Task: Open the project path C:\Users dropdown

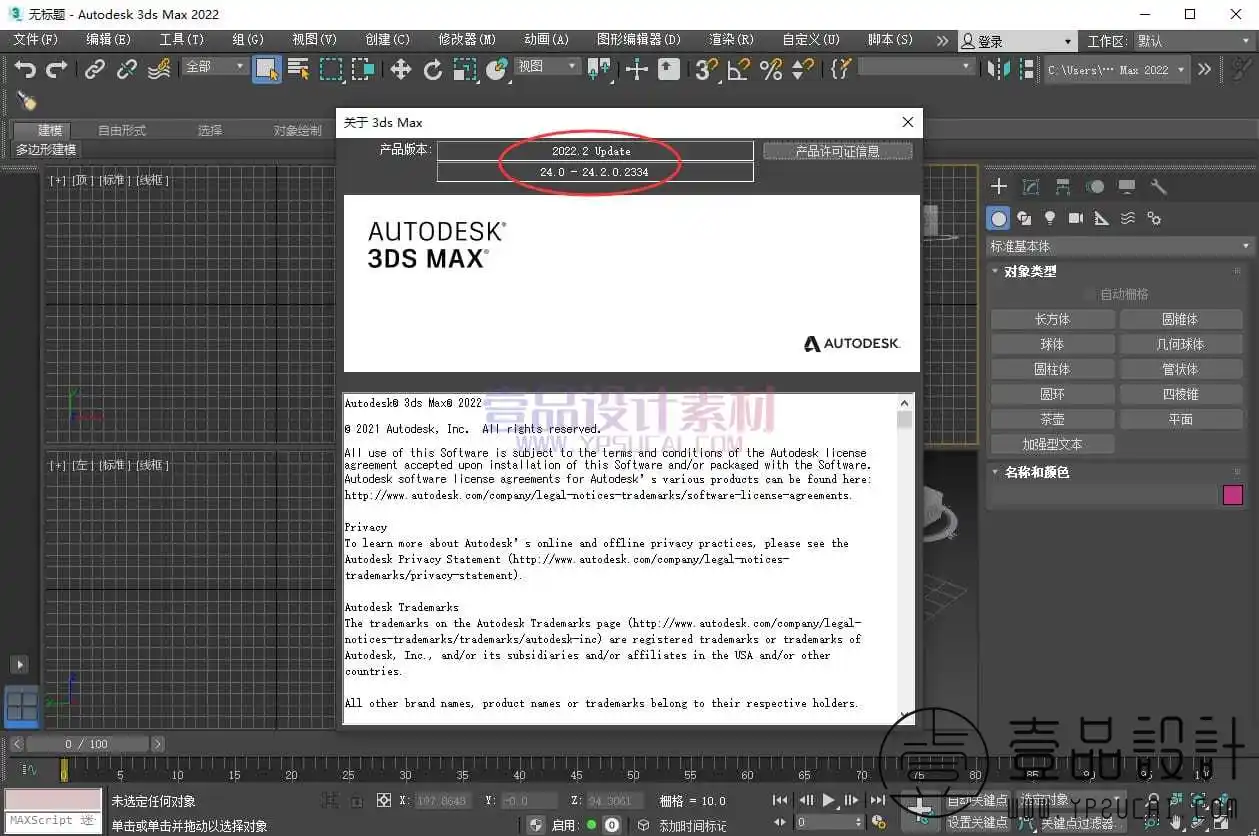Action: (x=1116, y=70)
